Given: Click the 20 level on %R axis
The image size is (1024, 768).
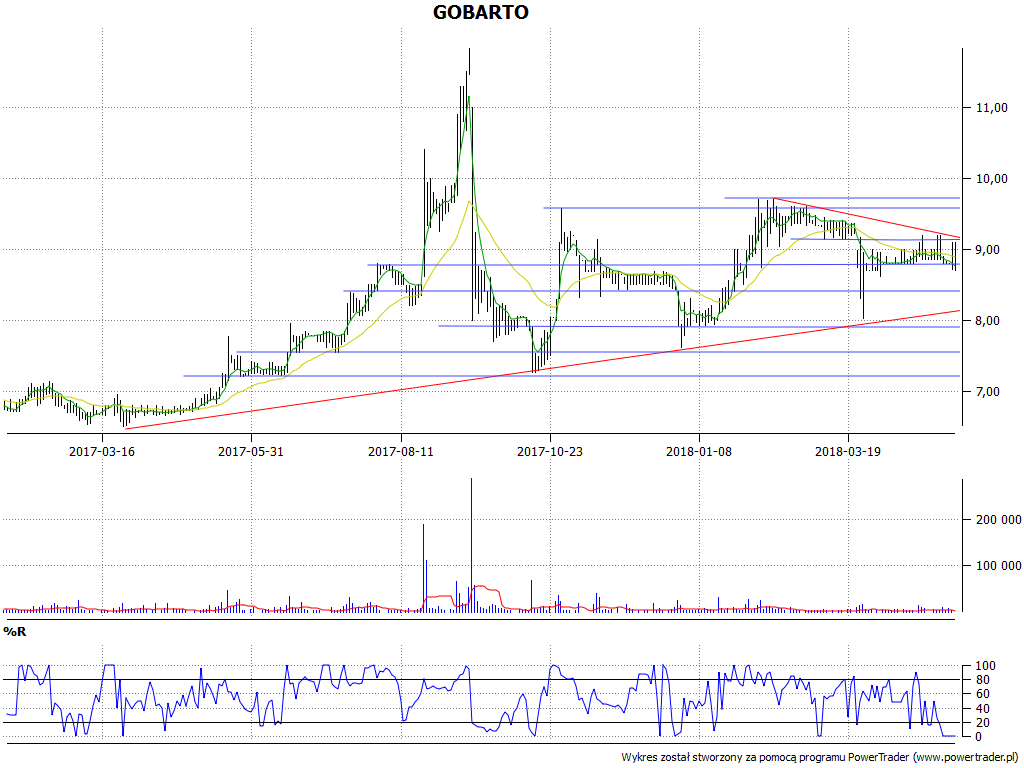Looking at the screenshot, I should click(983, 723).
